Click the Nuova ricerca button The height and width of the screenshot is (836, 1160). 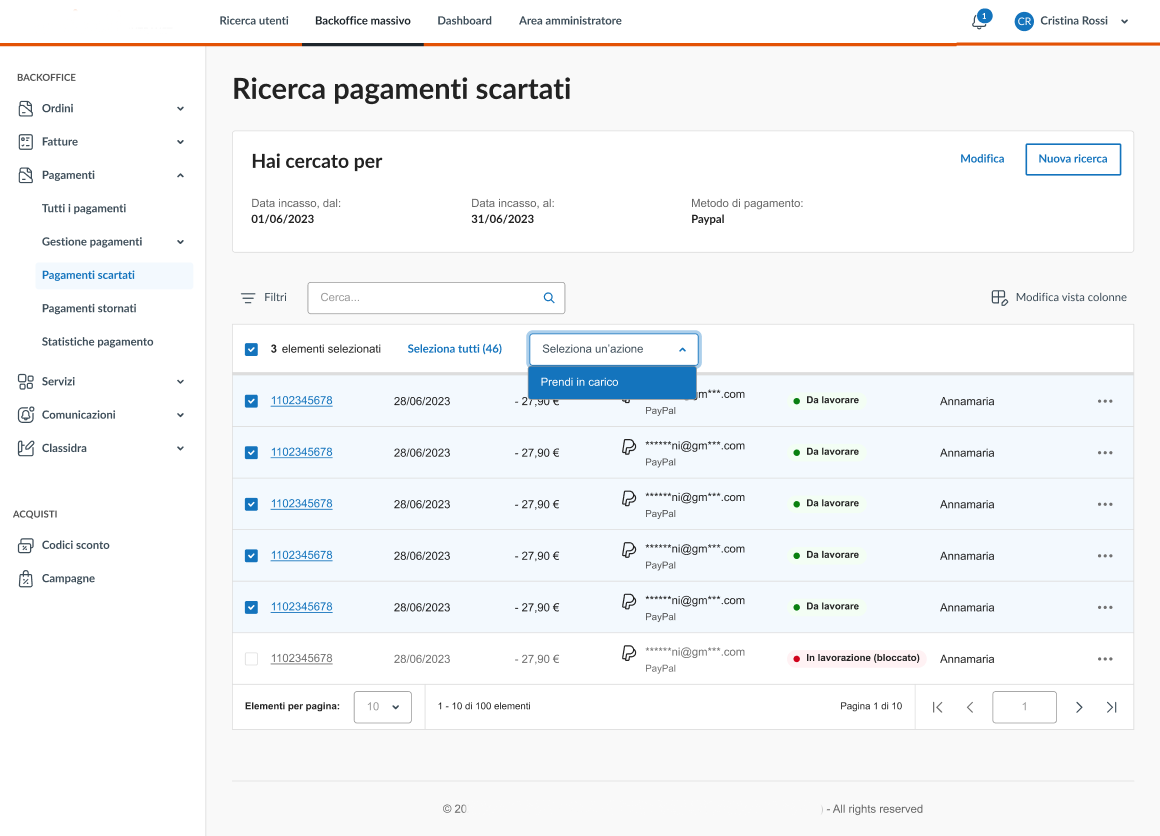click(x=1072, y=159)
